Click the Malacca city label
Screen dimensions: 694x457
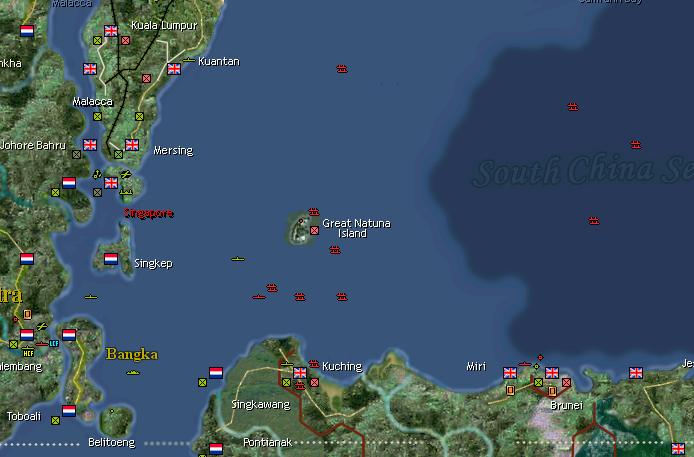point(93,102)
